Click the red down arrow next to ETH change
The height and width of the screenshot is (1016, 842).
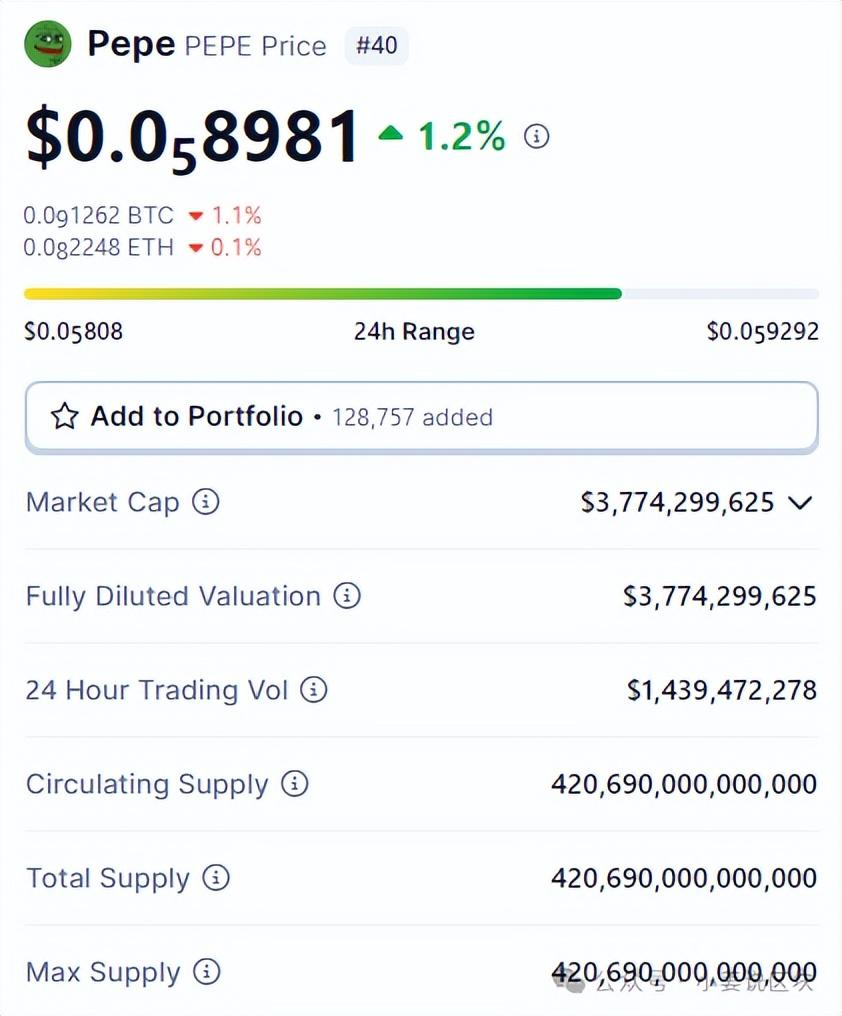[x=195, y=248]
